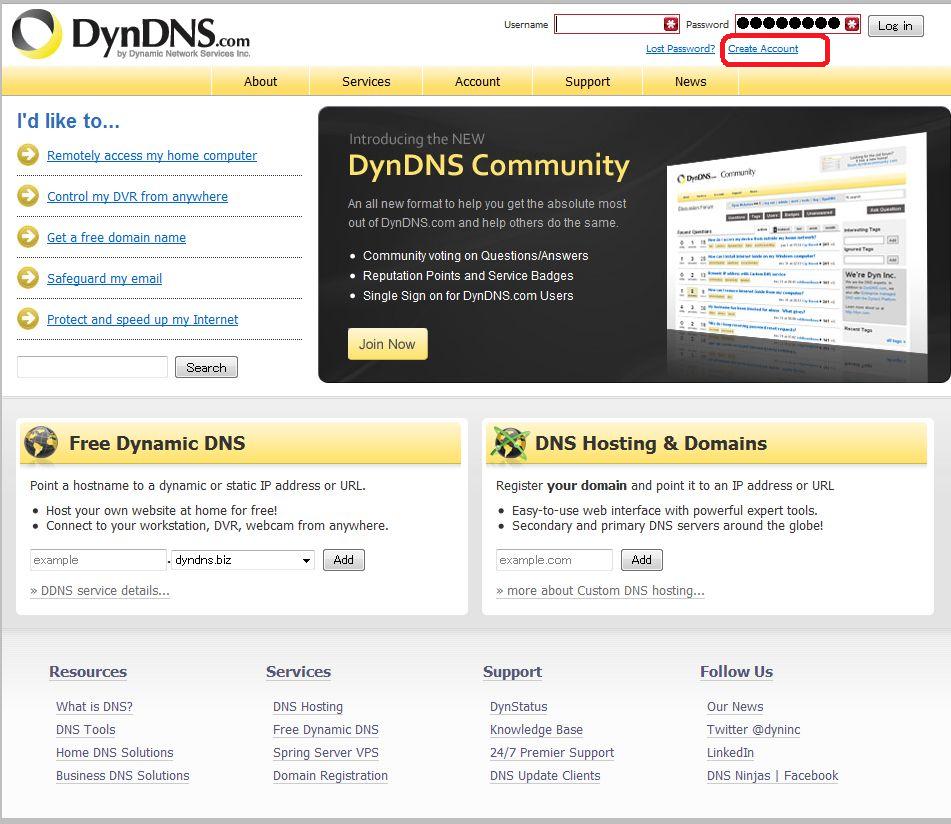This screenshot has height=824, width=951.
Task: Open Protect and speed up my Internet link
Action: (x=143, y=319)
